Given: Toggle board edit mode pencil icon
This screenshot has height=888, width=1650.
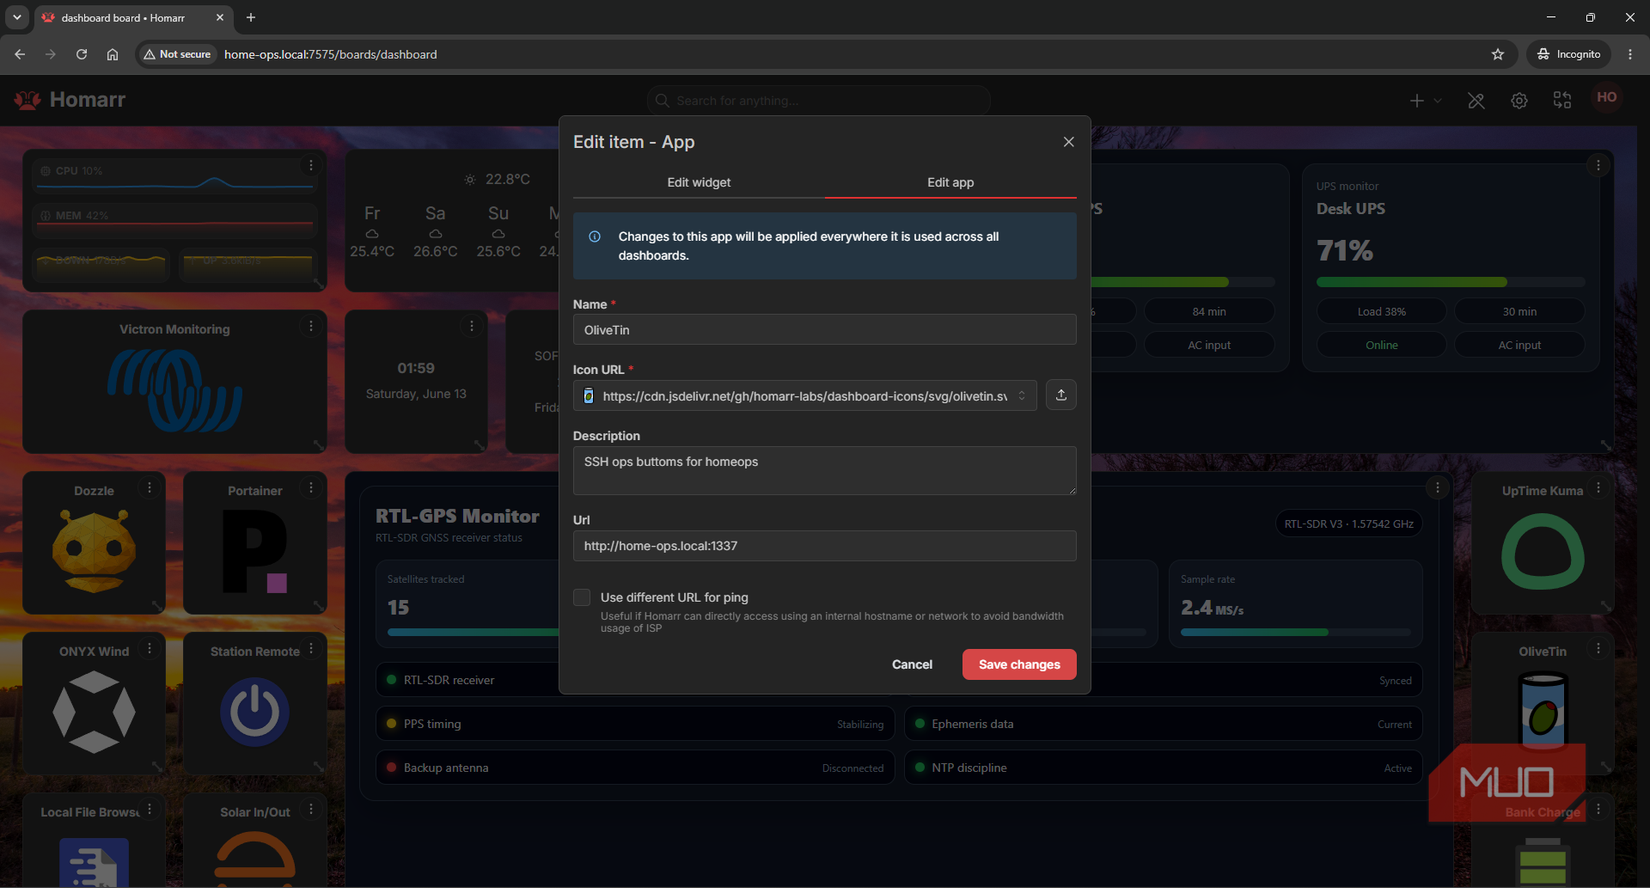Looking at the screenshot, I should coord(1476,100).
